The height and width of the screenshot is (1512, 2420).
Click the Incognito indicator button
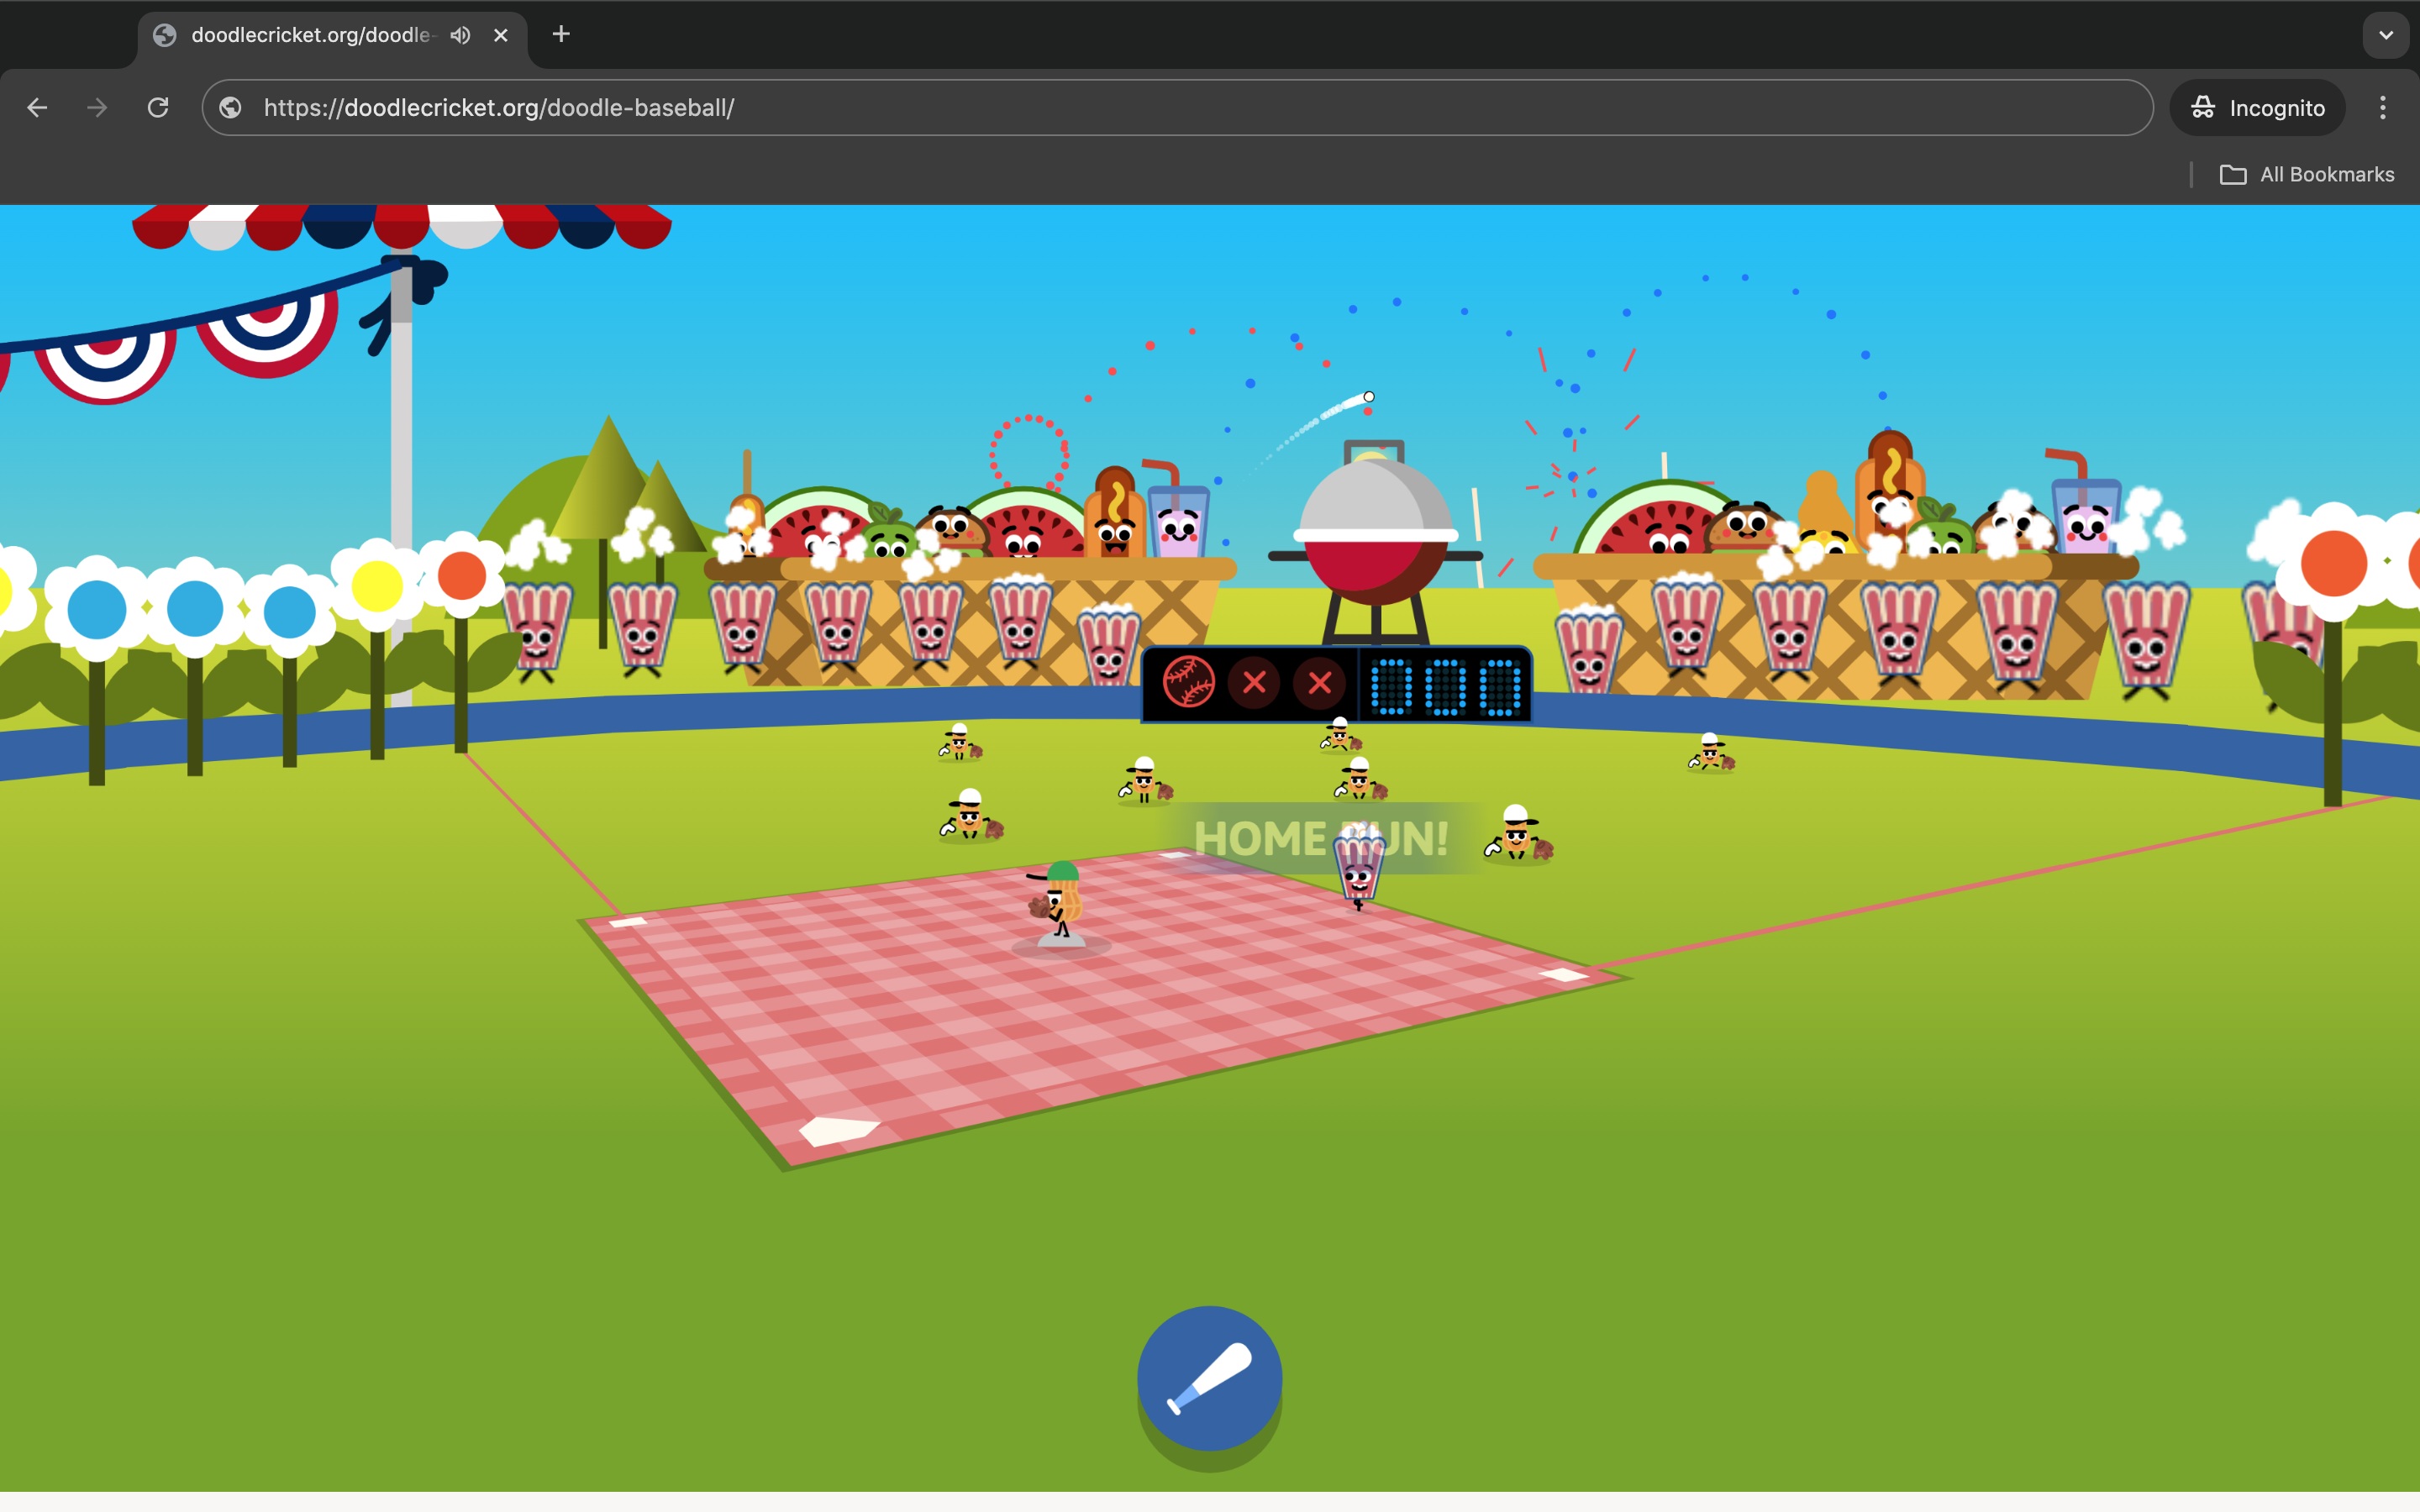pyautogui.click(x=2257, y=108)
